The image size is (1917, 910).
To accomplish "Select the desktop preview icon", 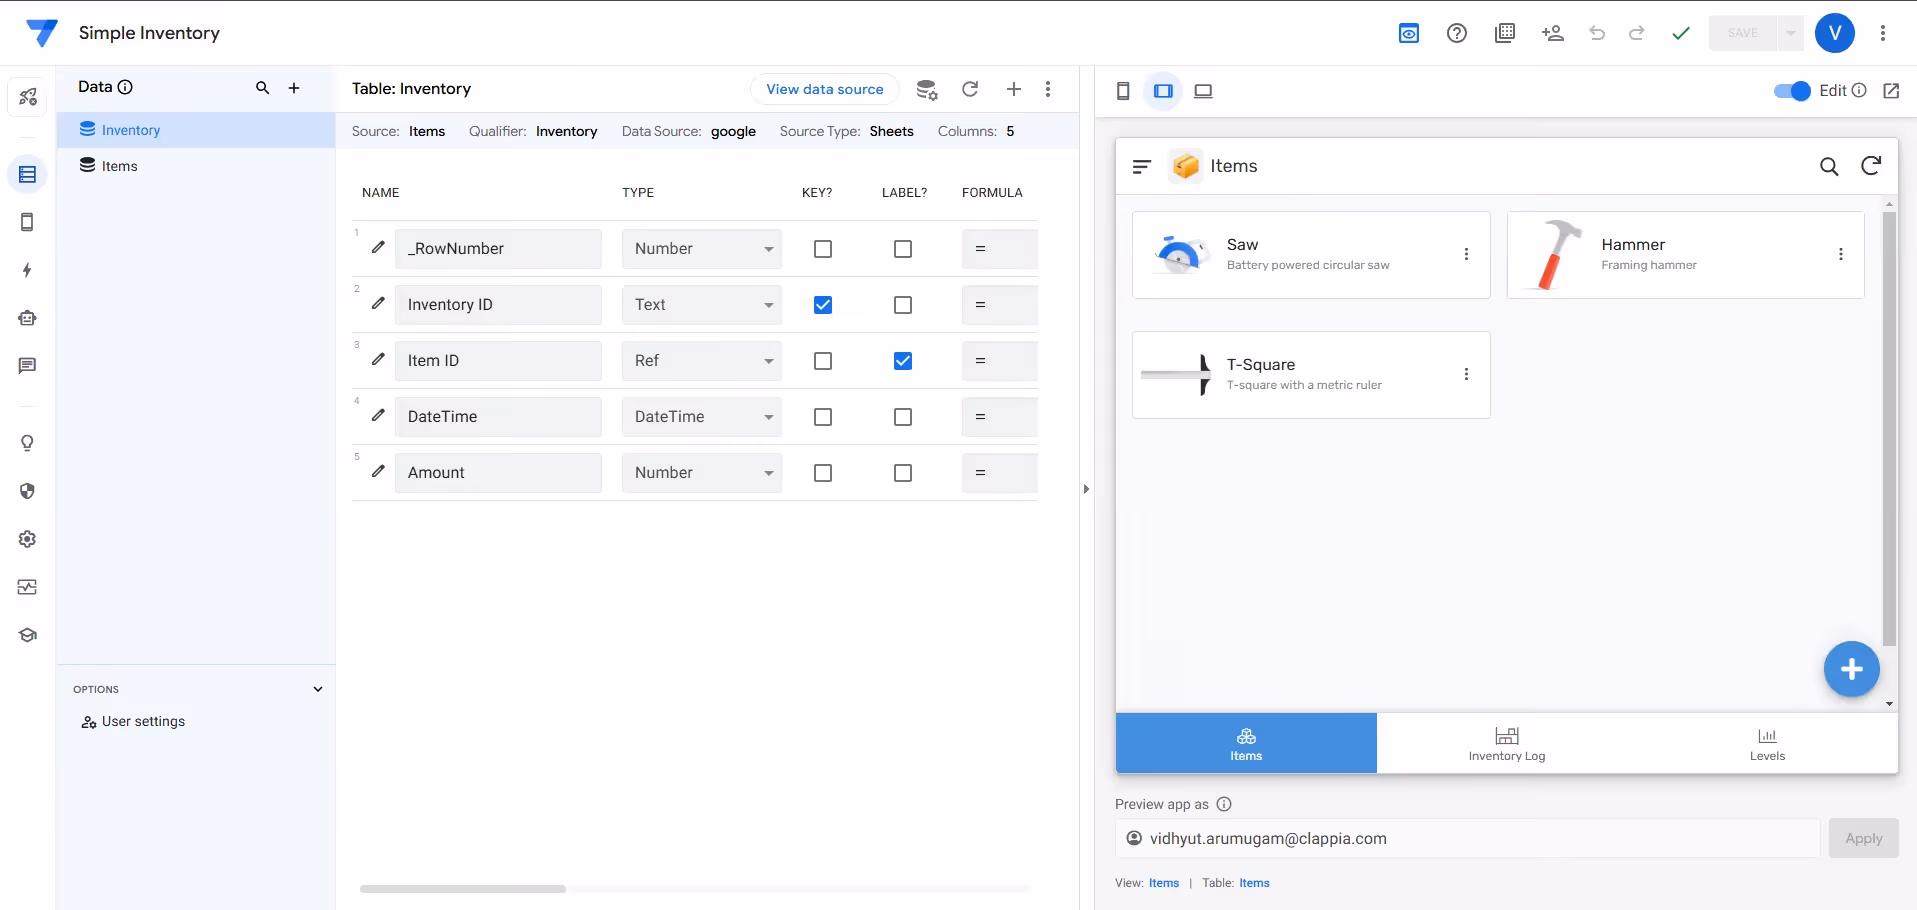I will point(1202,91).
